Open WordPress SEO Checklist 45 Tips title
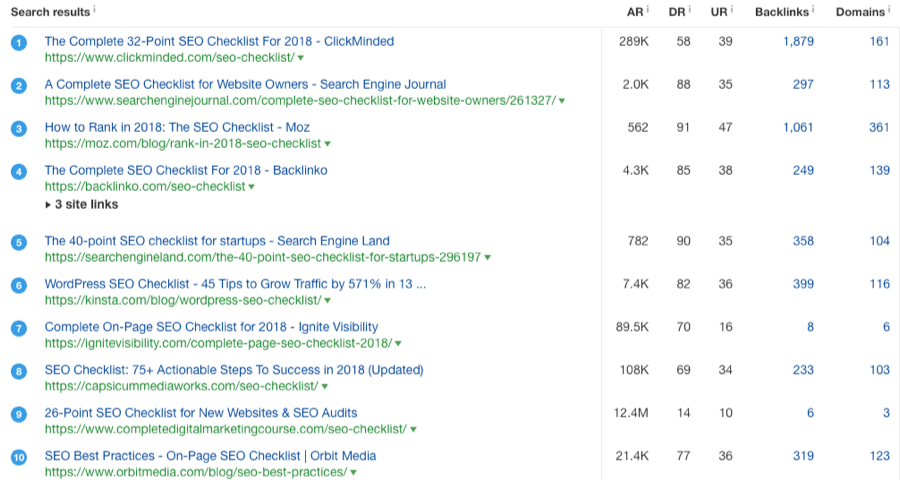 [235, 284]
